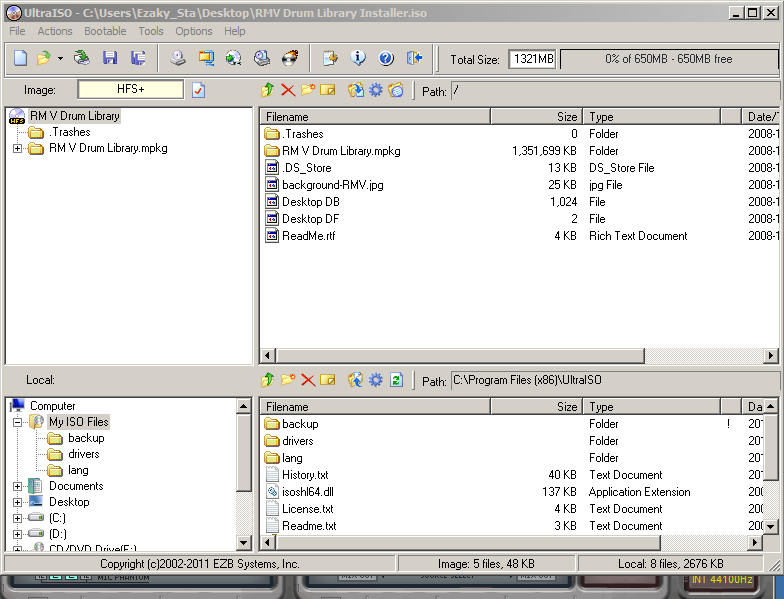Click the Compress/Convert image icon
This screenshot has height=599, width=784.
[x=206, y=58]
